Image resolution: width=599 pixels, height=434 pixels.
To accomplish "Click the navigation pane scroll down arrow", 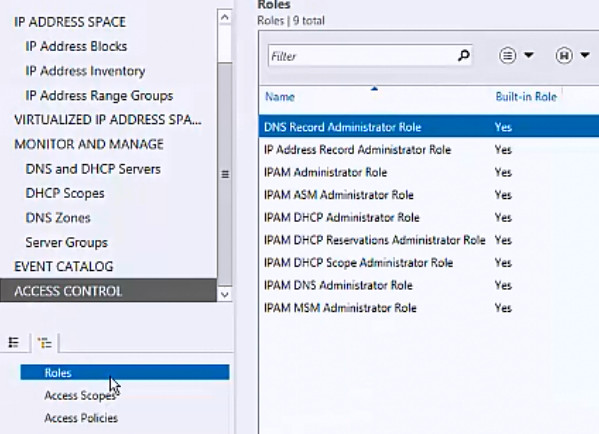I will [225, 294].
